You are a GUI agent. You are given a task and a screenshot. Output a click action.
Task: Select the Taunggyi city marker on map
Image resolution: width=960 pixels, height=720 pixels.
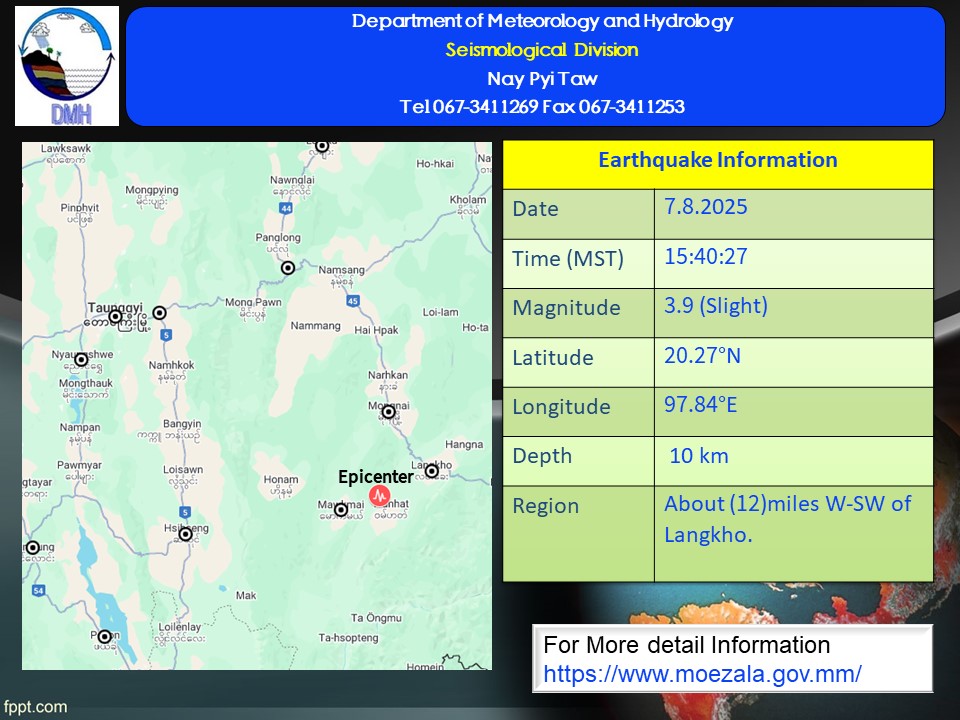pyautogui.click(x=115, y=317)
